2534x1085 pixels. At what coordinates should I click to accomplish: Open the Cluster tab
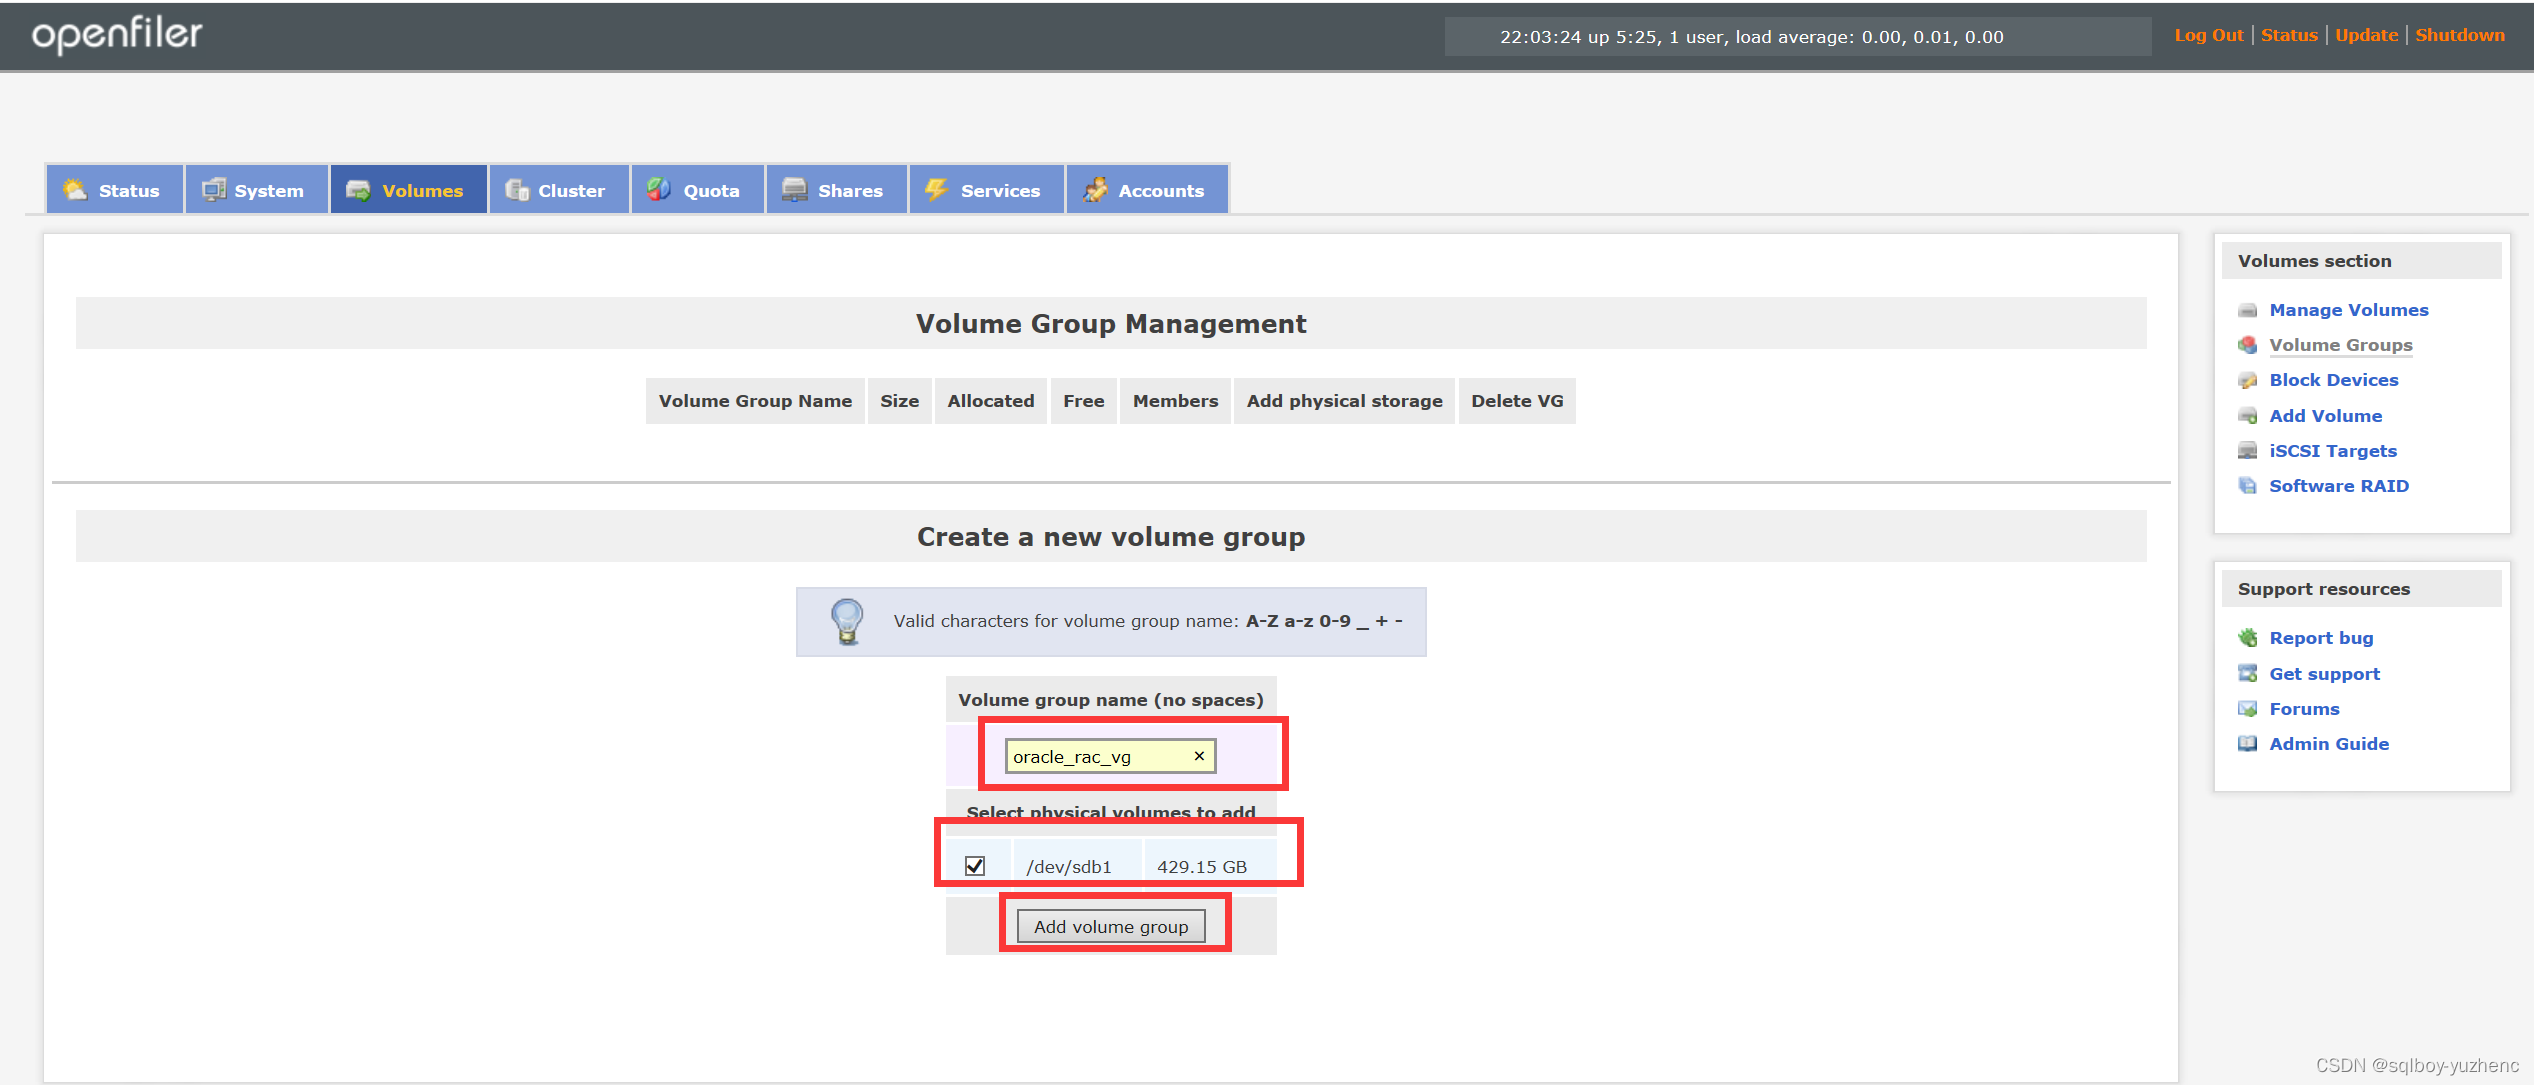pos(558,190)
